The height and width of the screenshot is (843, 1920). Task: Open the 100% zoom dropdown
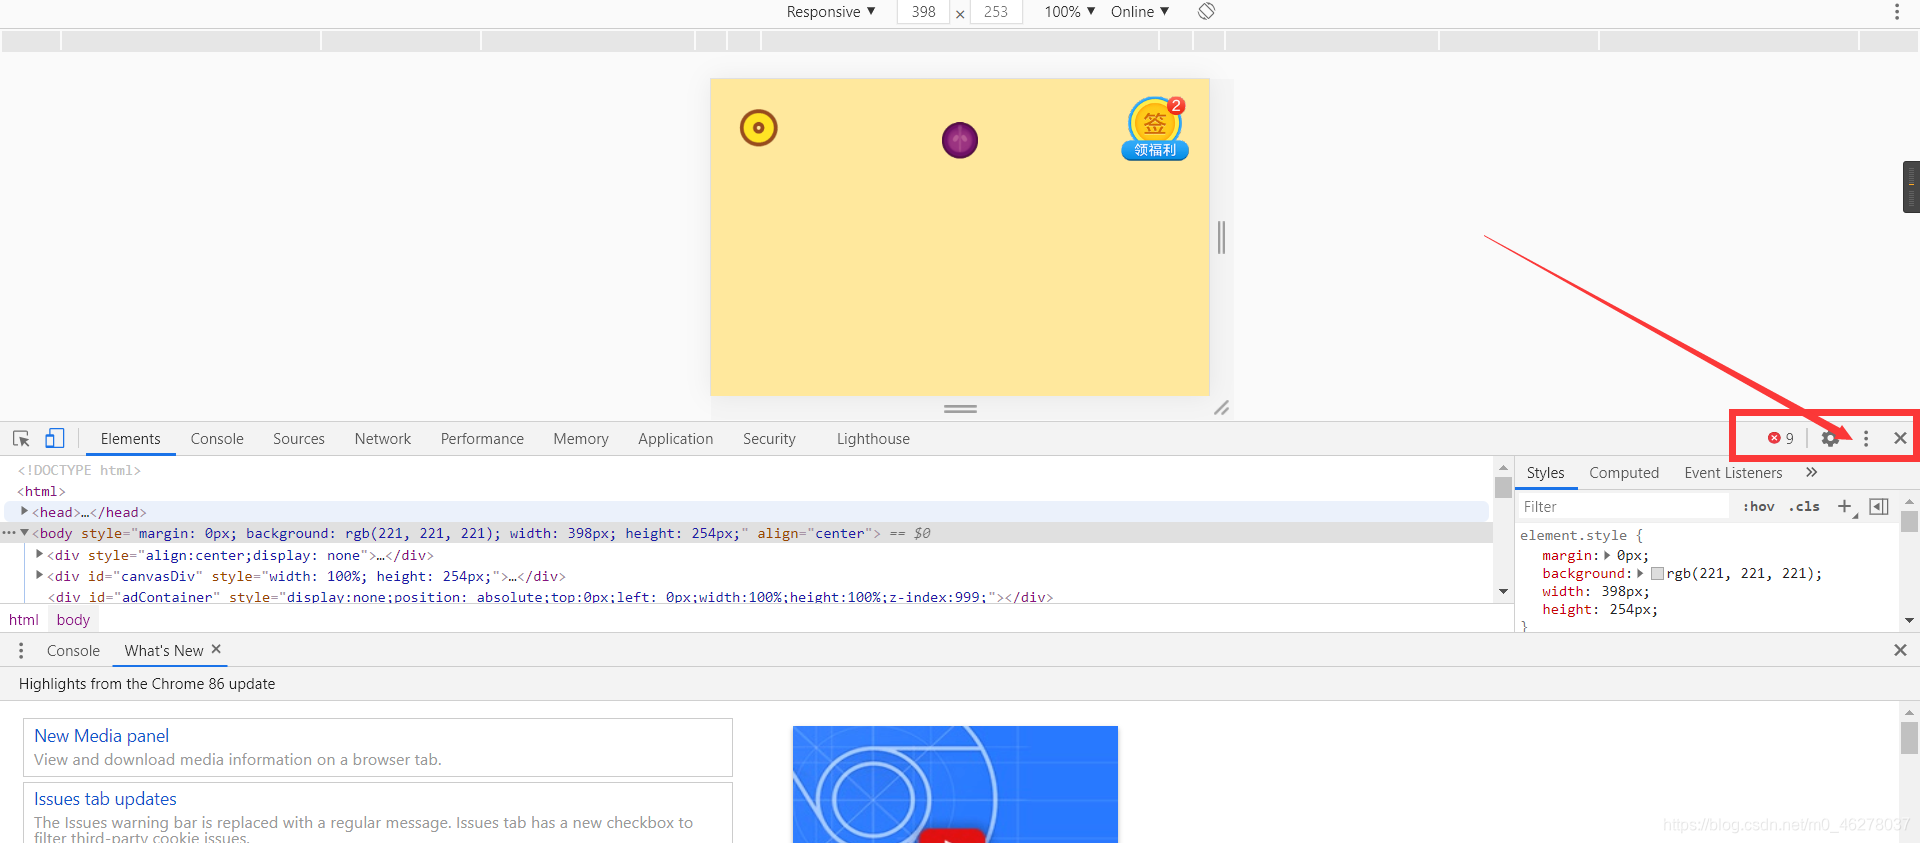point(1070,12)
